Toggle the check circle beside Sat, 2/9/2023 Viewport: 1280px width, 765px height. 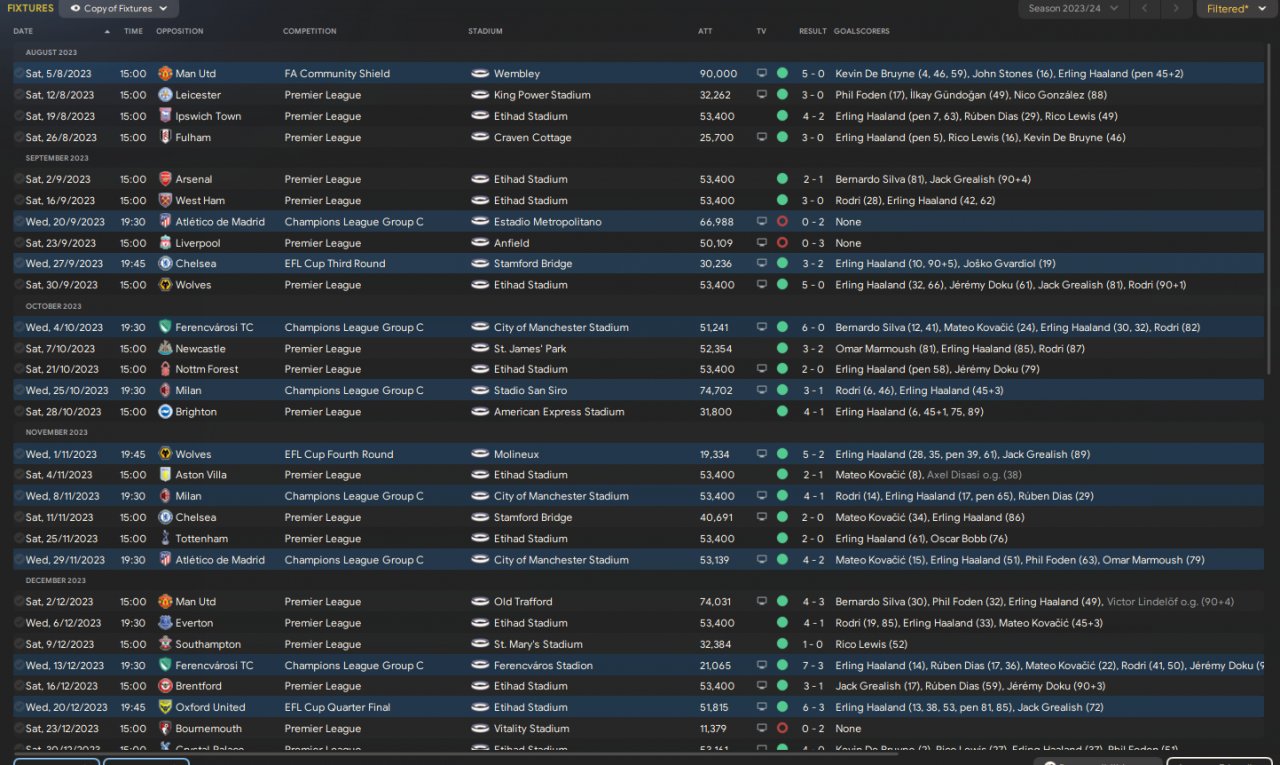click(18, 180)
